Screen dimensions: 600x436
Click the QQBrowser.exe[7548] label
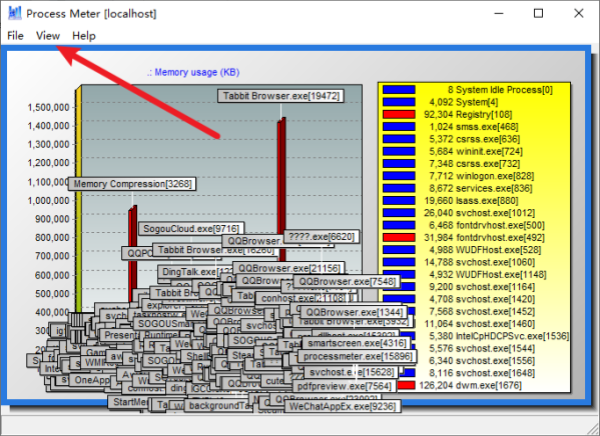(x=347, y=281)
